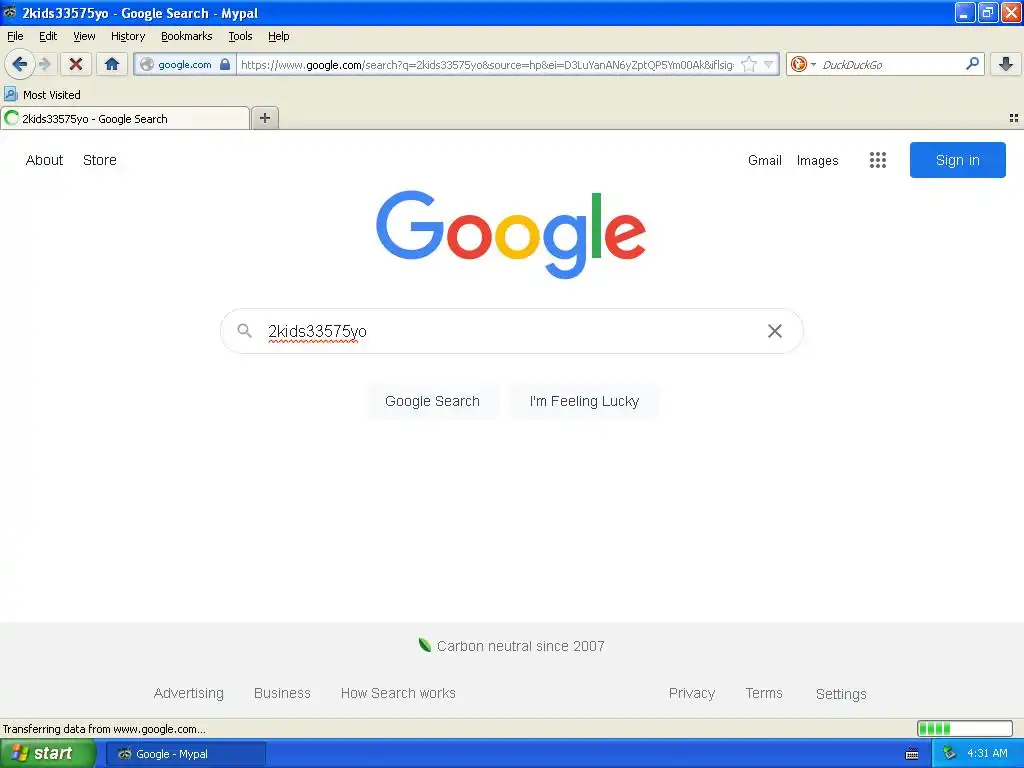Screen dimensions: 1024x768
Task: Click the on-screen keyboard tray icon
Action: (912, 754)
